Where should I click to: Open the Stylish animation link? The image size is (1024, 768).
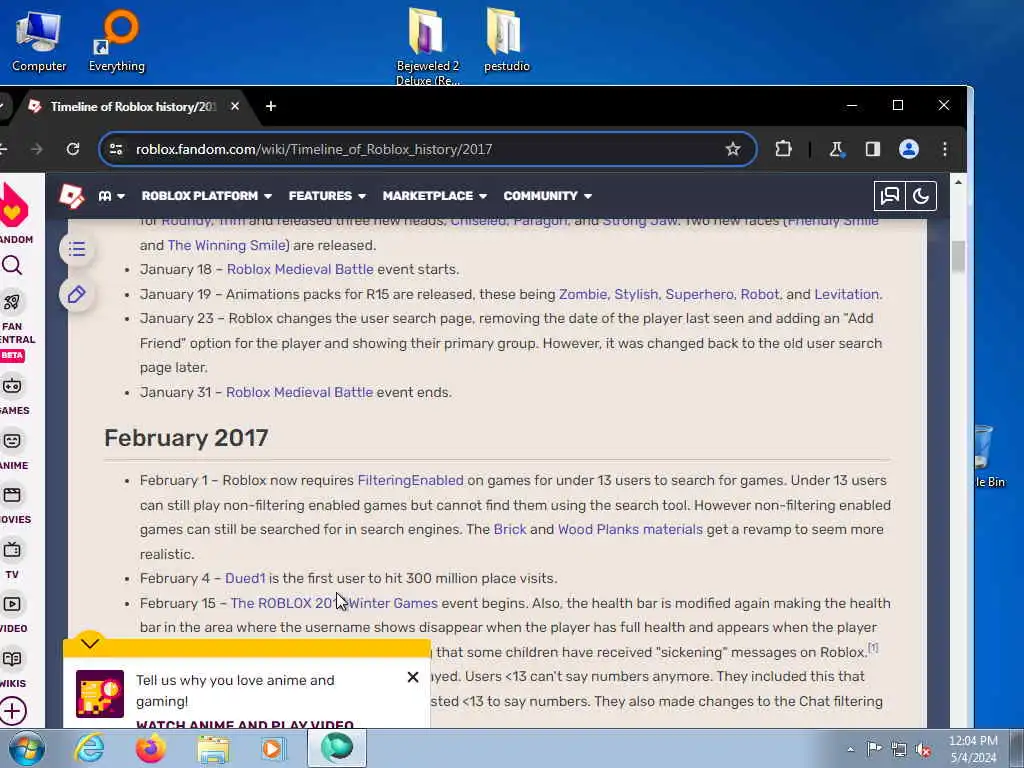pyautogui.click(x=636, y=294)
